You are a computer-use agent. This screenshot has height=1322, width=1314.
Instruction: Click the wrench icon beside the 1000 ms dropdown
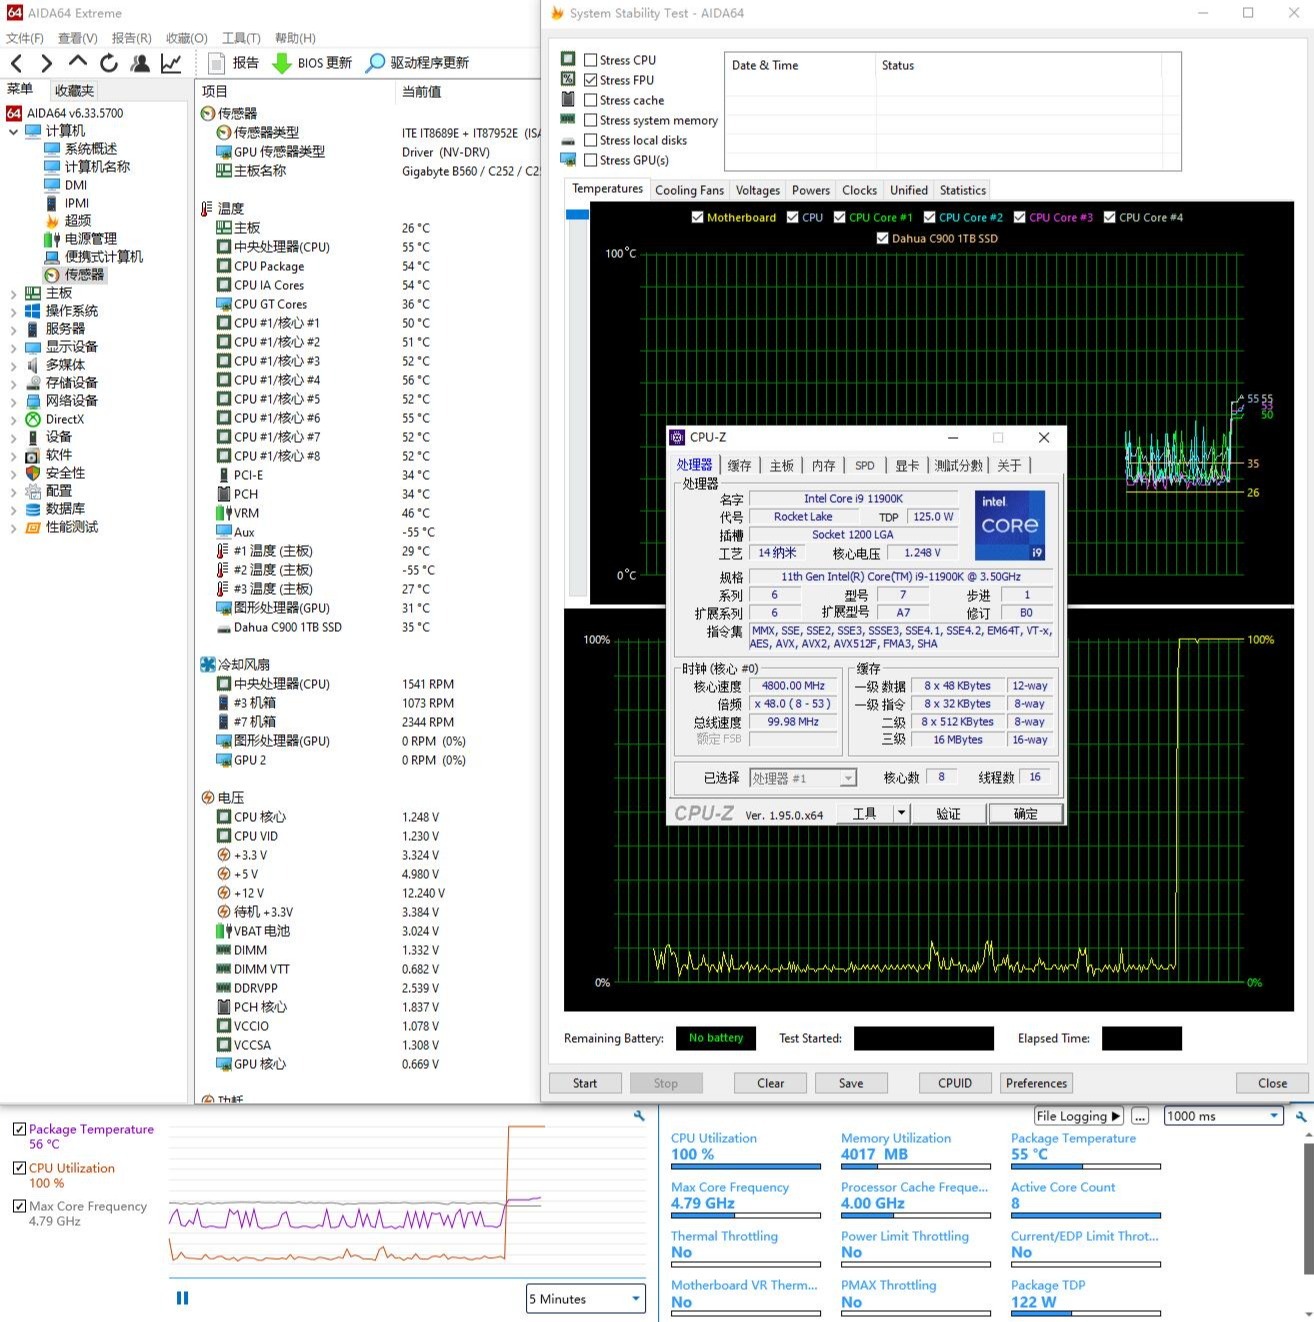click(x=1300, y=1116)
